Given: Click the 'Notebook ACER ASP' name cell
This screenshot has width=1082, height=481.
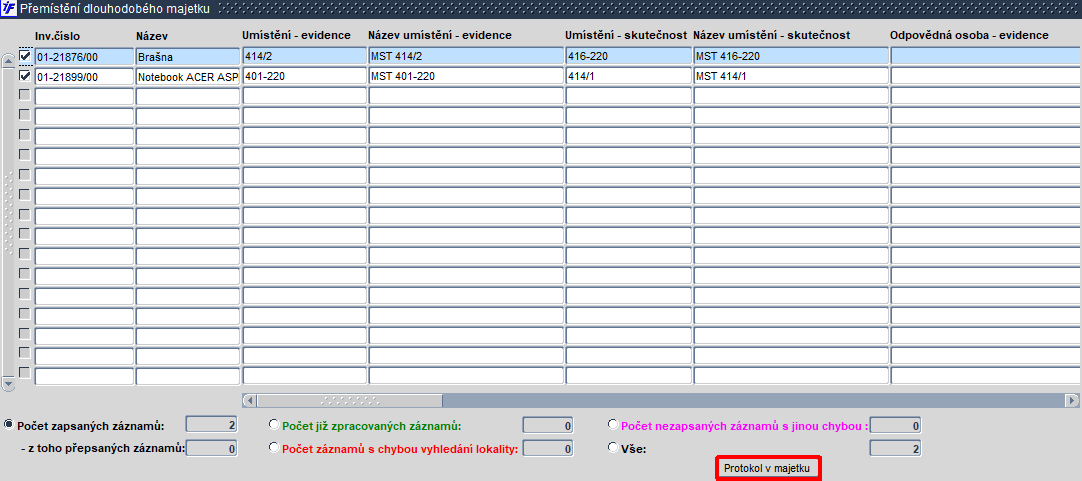Looking at the screenshot, I should coord(187,77).
